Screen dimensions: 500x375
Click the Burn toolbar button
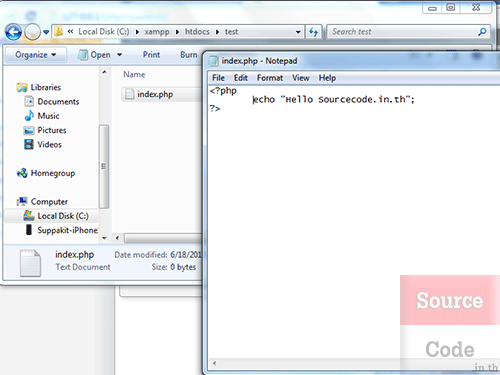tap(189, 55)
